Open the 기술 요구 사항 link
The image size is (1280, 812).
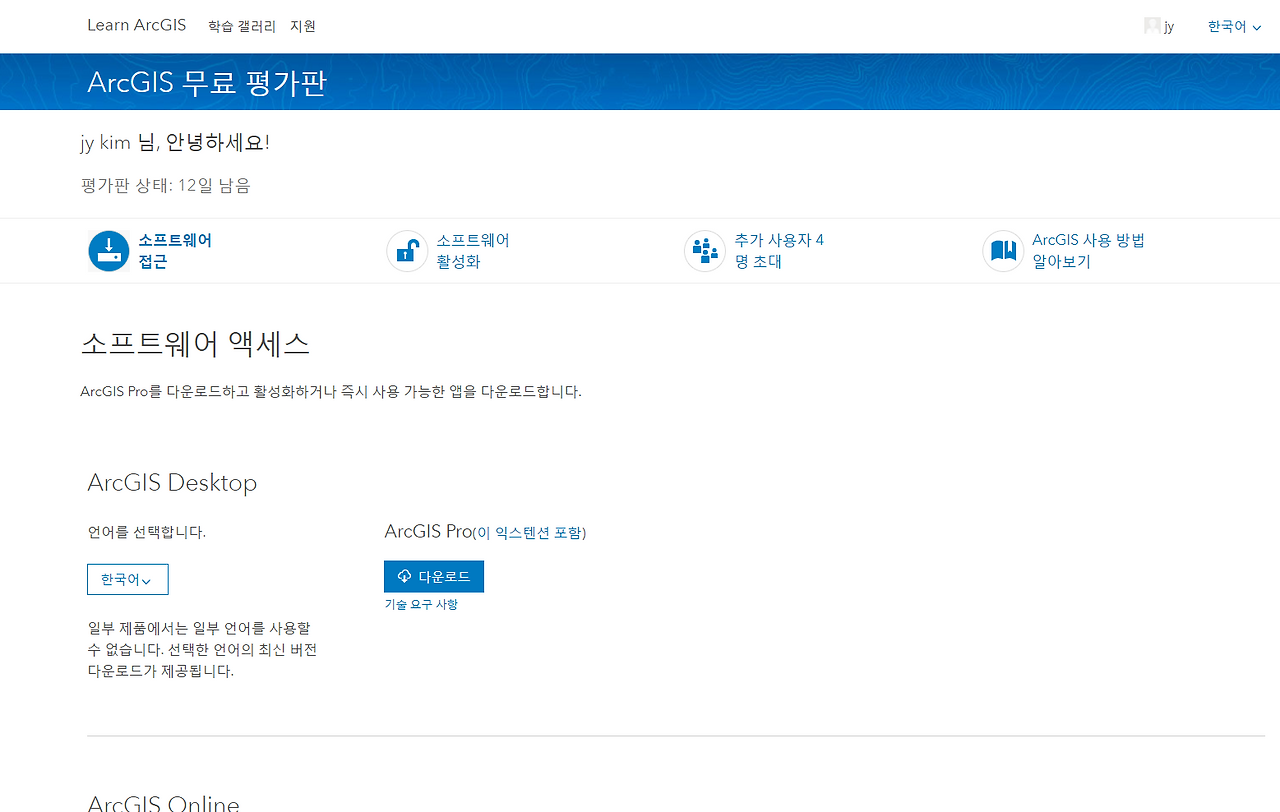(x=421, y=604)
